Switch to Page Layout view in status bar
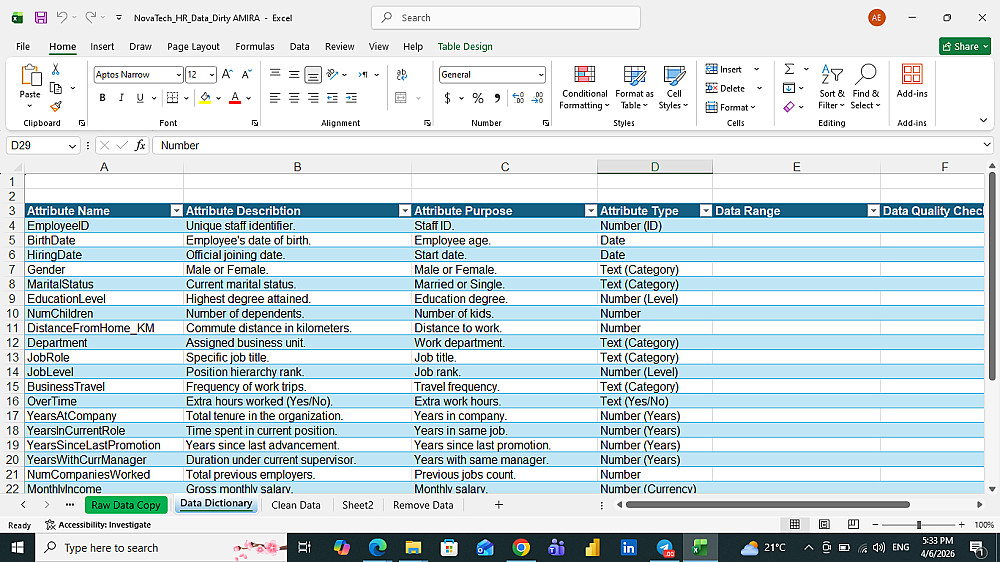This screenshot has width=1000, height=562. click(824, 524)
